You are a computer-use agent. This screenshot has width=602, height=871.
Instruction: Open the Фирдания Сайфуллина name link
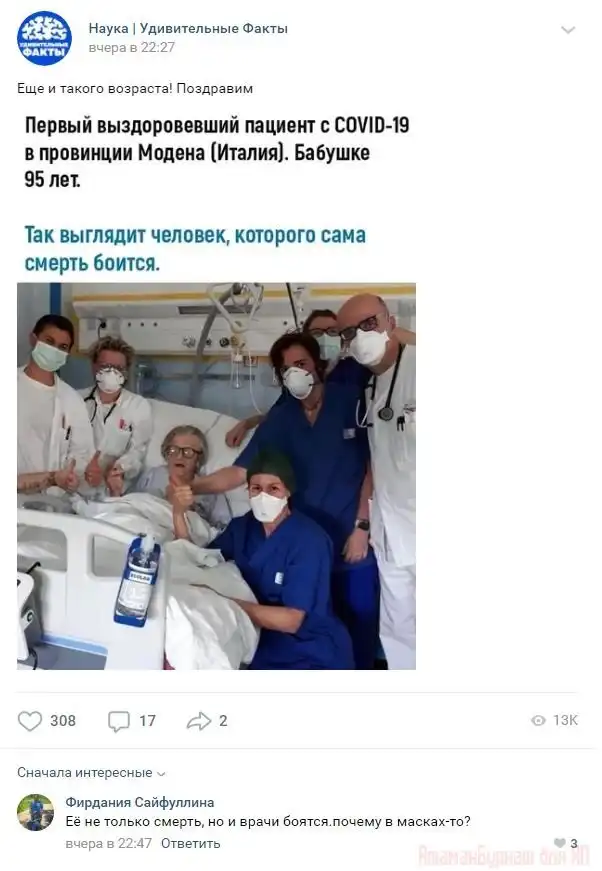coord(140,802)
